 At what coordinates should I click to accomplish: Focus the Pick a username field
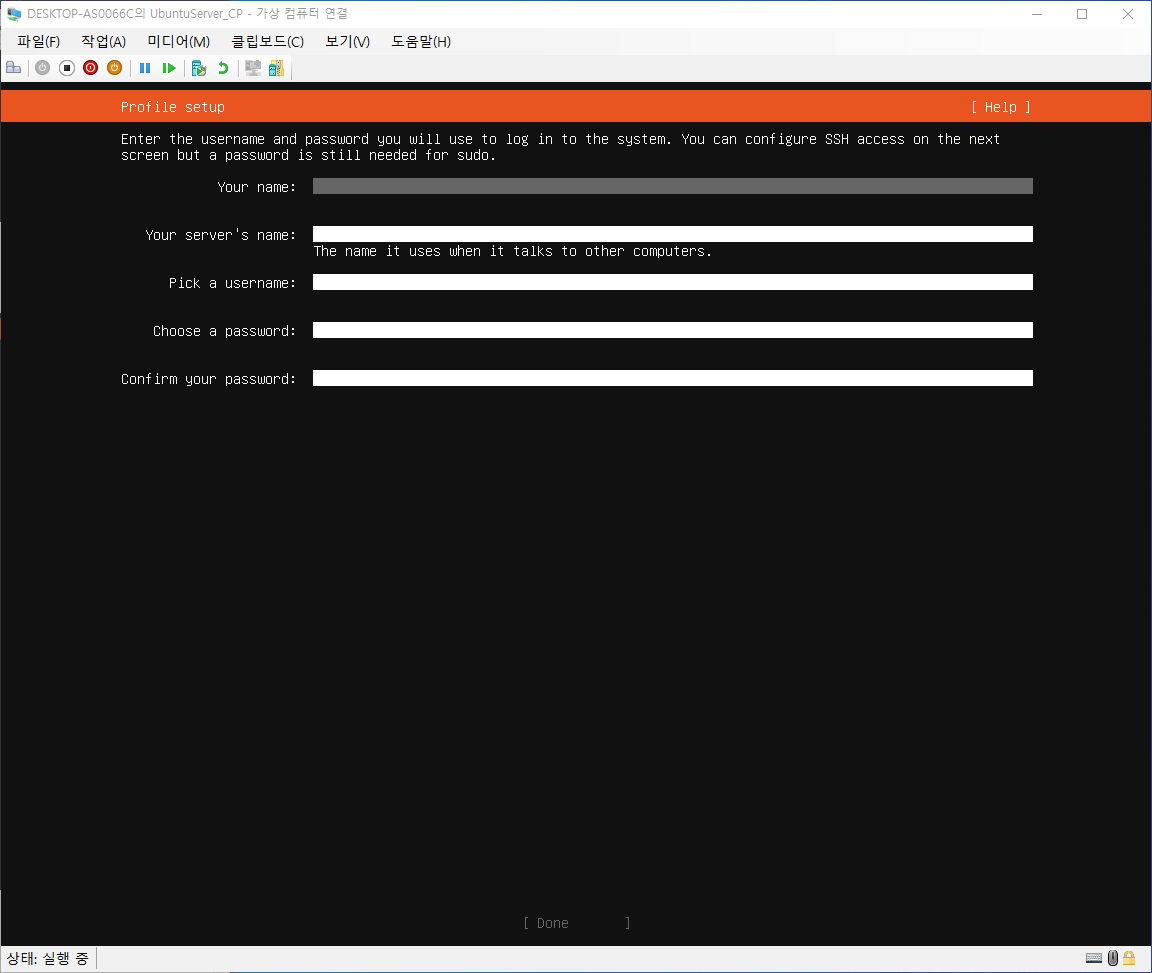point(673,282)
